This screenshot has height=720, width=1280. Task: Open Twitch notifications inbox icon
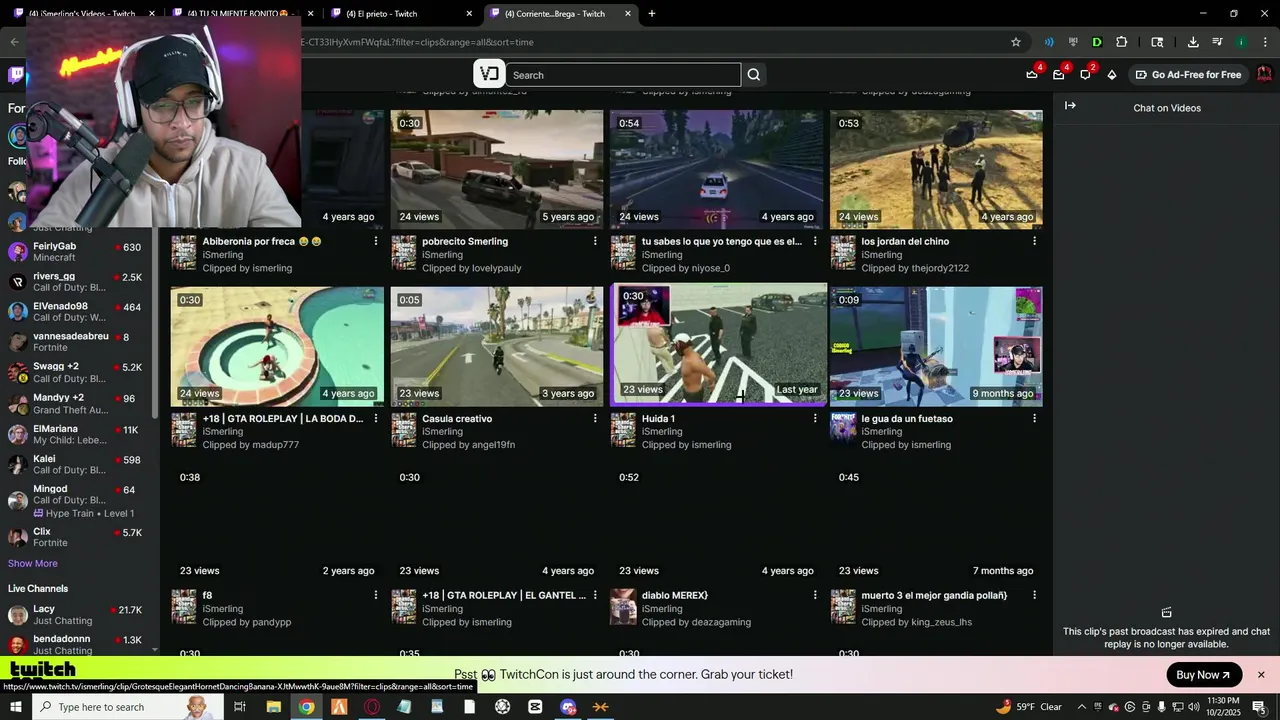click(1058, 75)
